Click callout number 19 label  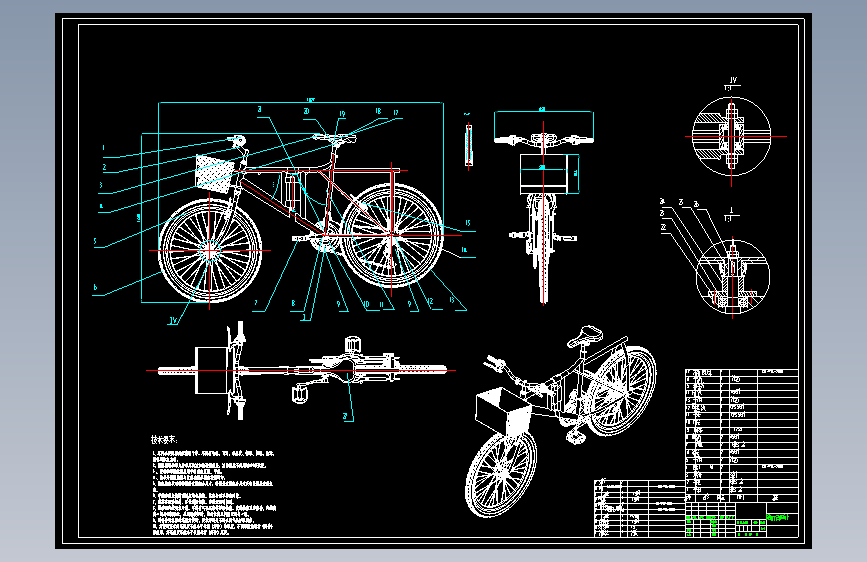pos(342,114)
